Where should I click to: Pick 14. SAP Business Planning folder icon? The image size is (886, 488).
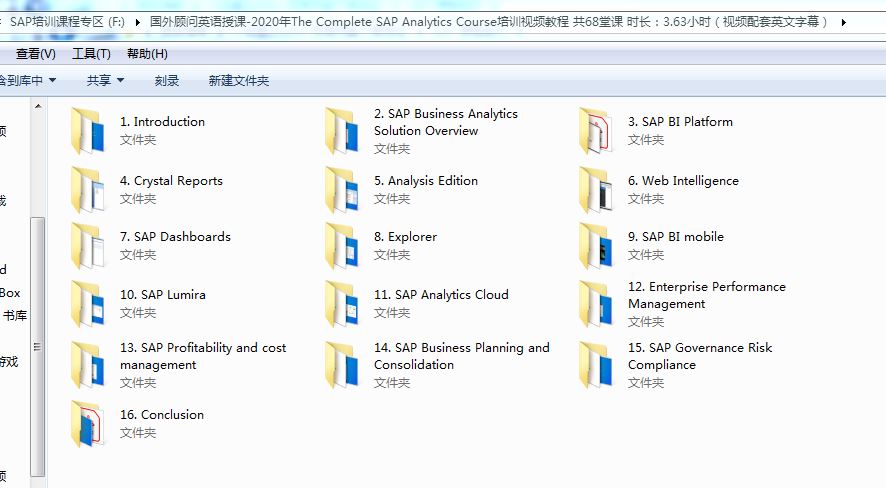click(342, 365)
